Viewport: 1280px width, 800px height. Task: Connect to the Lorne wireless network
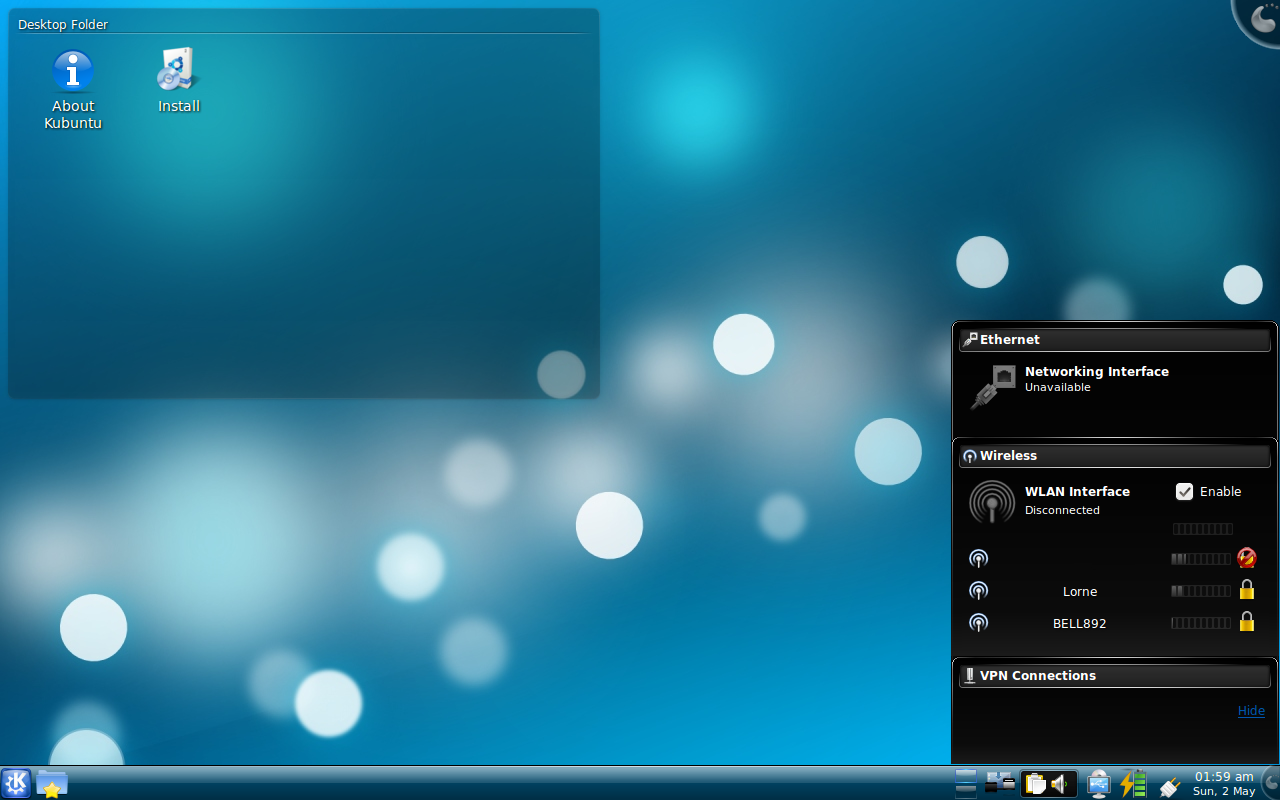tap(1080, 591)
